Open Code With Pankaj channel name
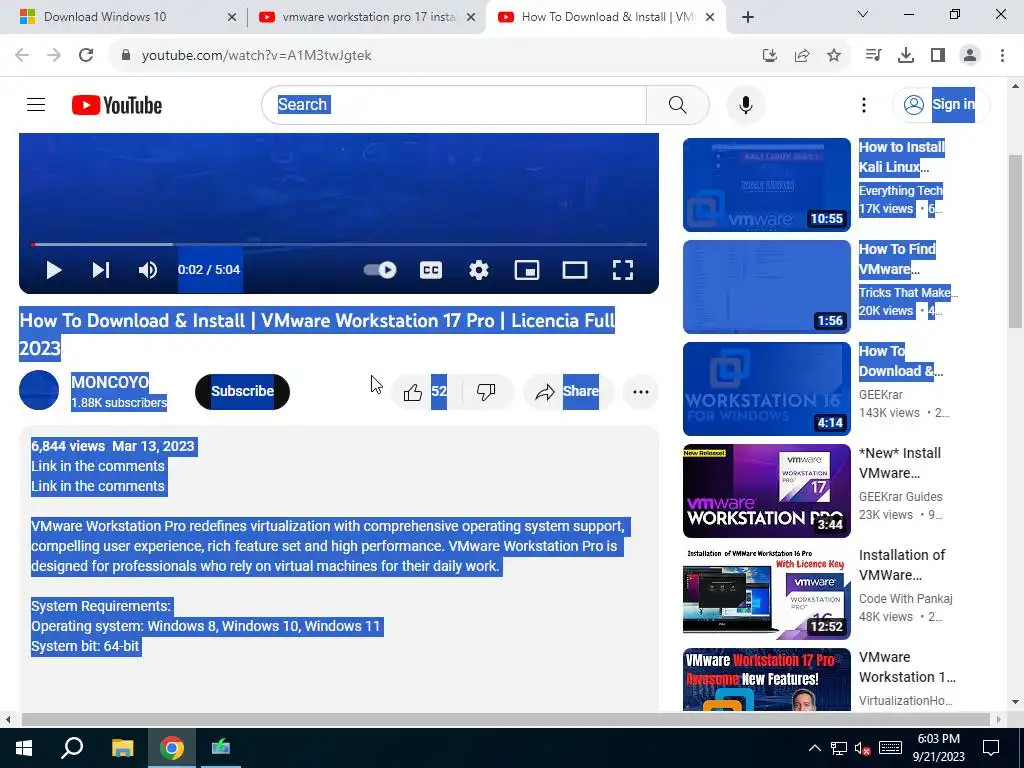Image resolution: width=1024 pixels, height=768 pixels. 906,598
